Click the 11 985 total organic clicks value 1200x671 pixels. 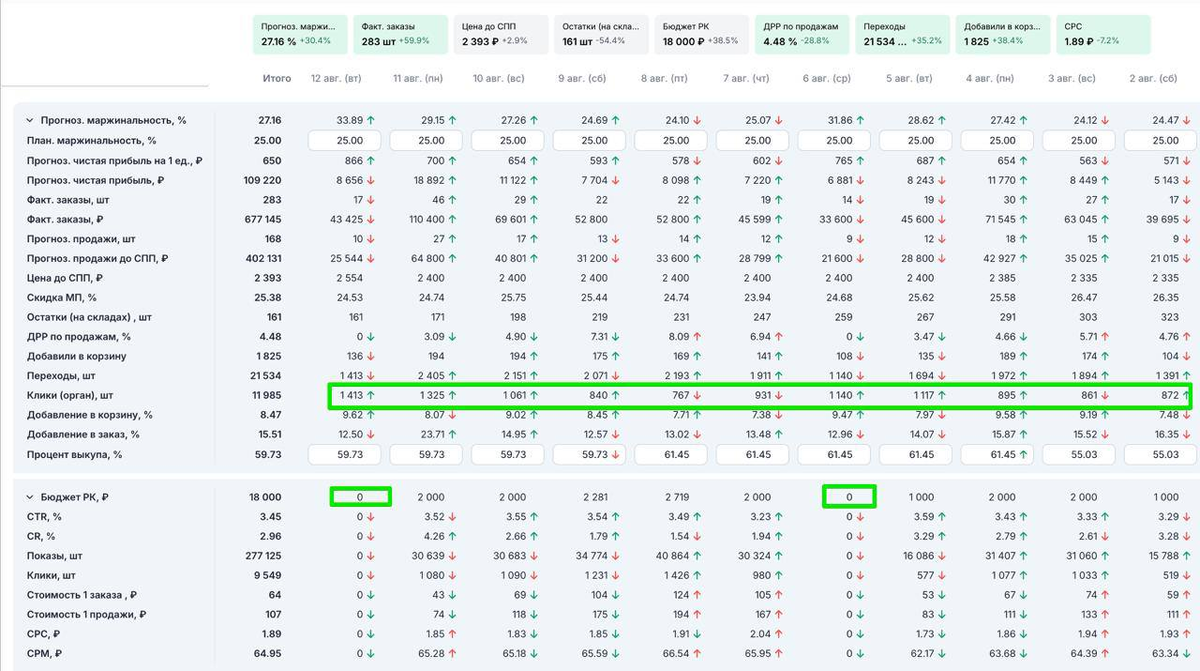pyautogui.click(x=265, y=395)
